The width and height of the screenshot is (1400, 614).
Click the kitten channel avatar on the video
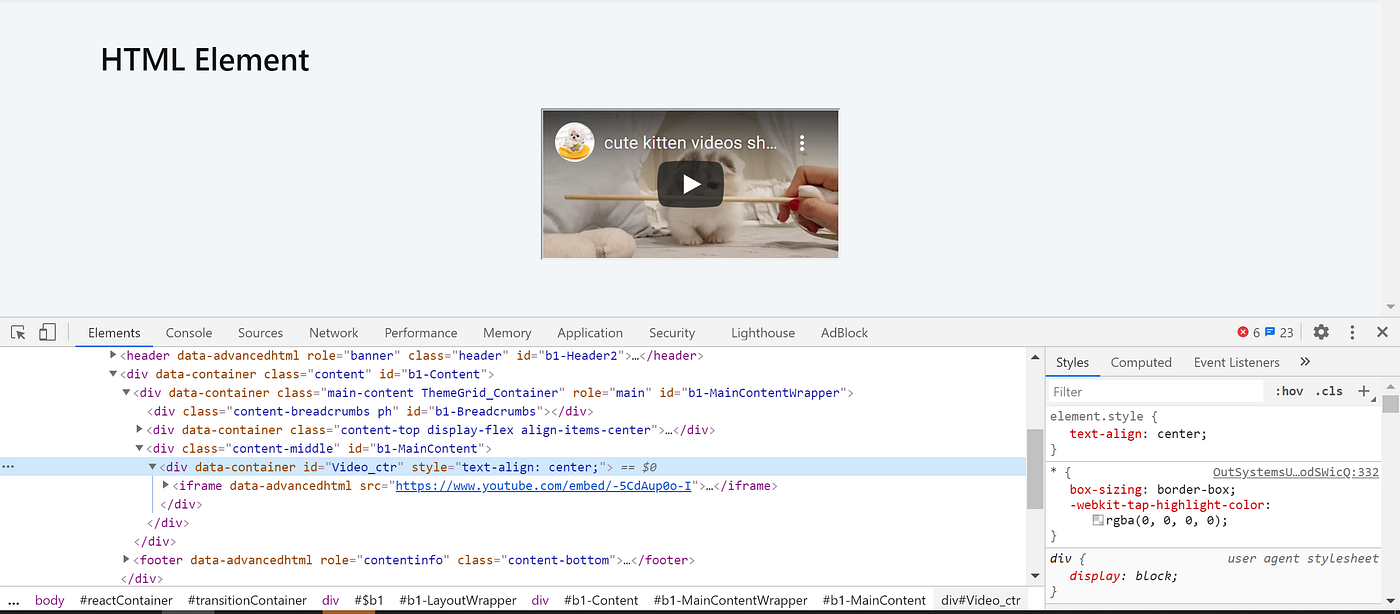[574, 142]
